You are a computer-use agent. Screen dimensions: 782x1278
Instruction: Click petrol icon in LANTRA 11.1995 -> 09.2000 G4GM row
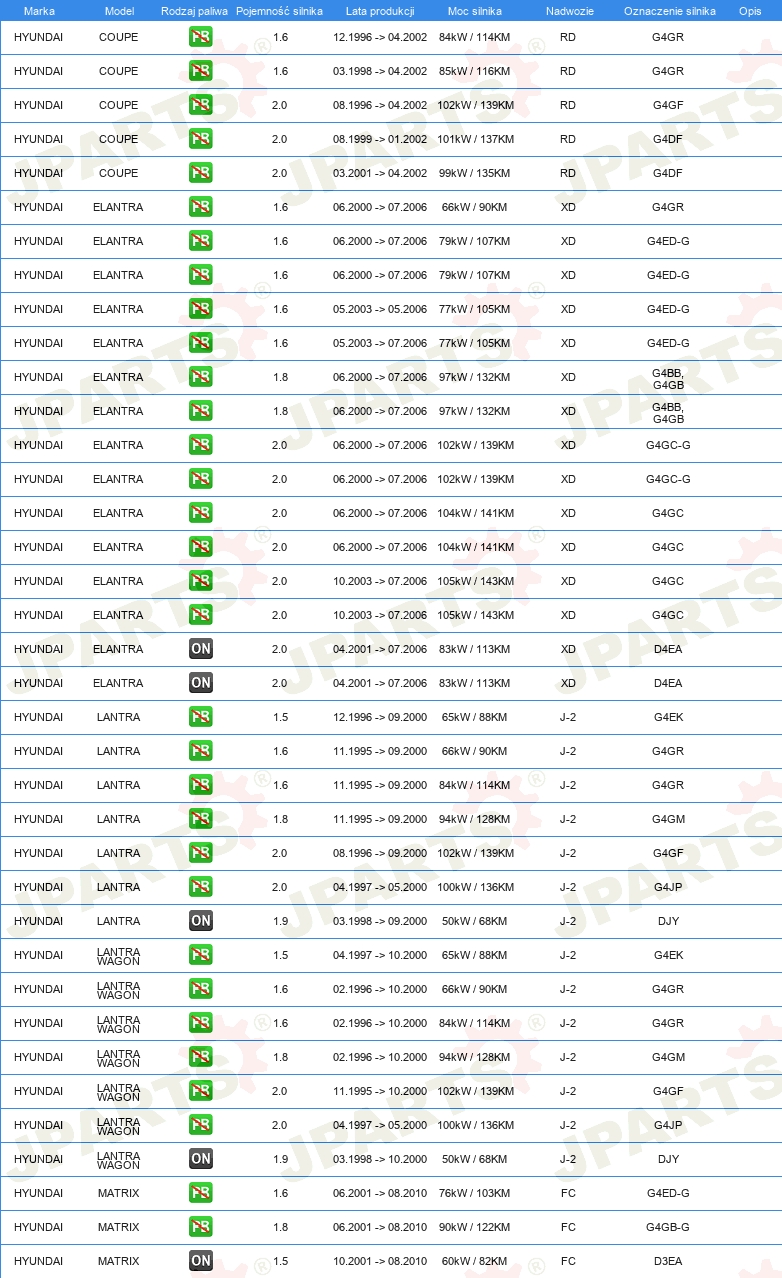200,819
